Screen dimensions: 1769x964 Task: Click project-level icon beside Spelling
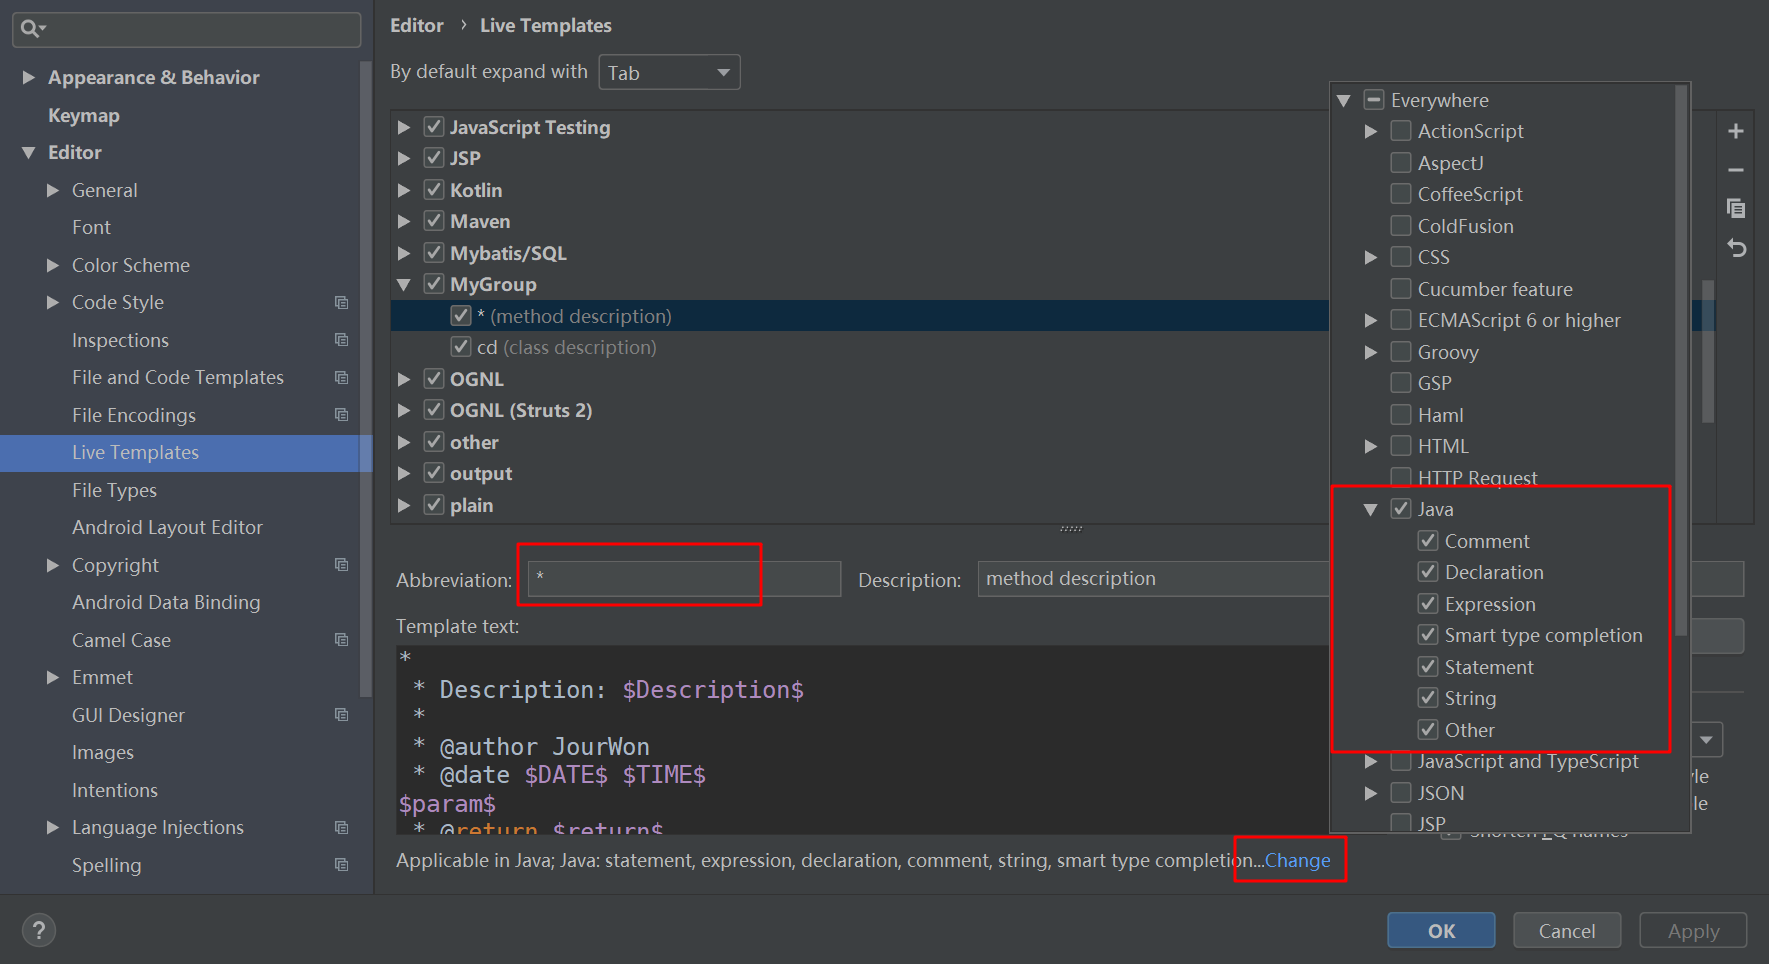click(x=342, y=865)
